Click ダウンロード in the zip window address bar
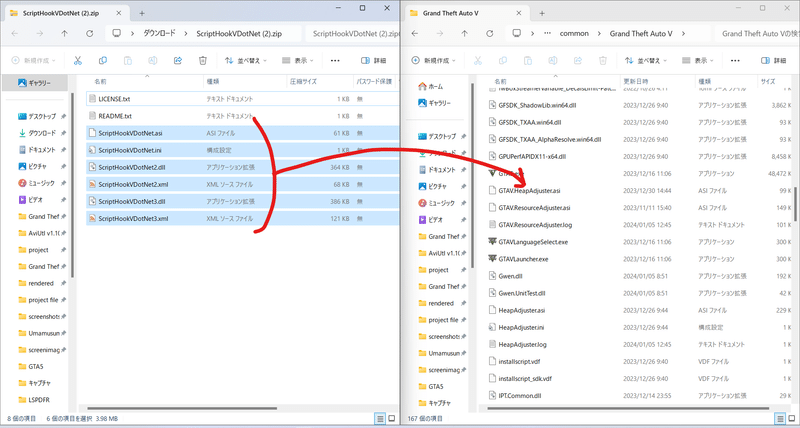 (x=159, y=34)
